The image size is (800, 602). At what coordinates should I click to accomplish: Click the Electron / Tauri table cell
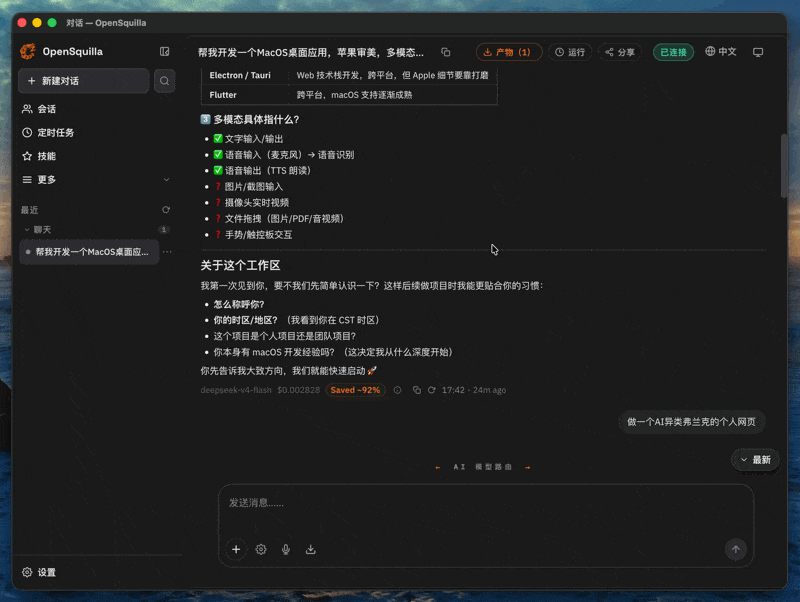pos(240,75)
